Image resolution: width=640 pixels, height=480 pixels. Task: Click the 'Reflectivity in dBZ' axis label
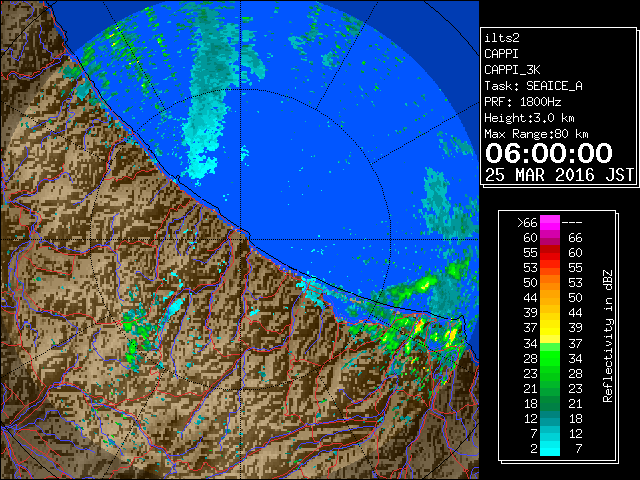[608, 336]
